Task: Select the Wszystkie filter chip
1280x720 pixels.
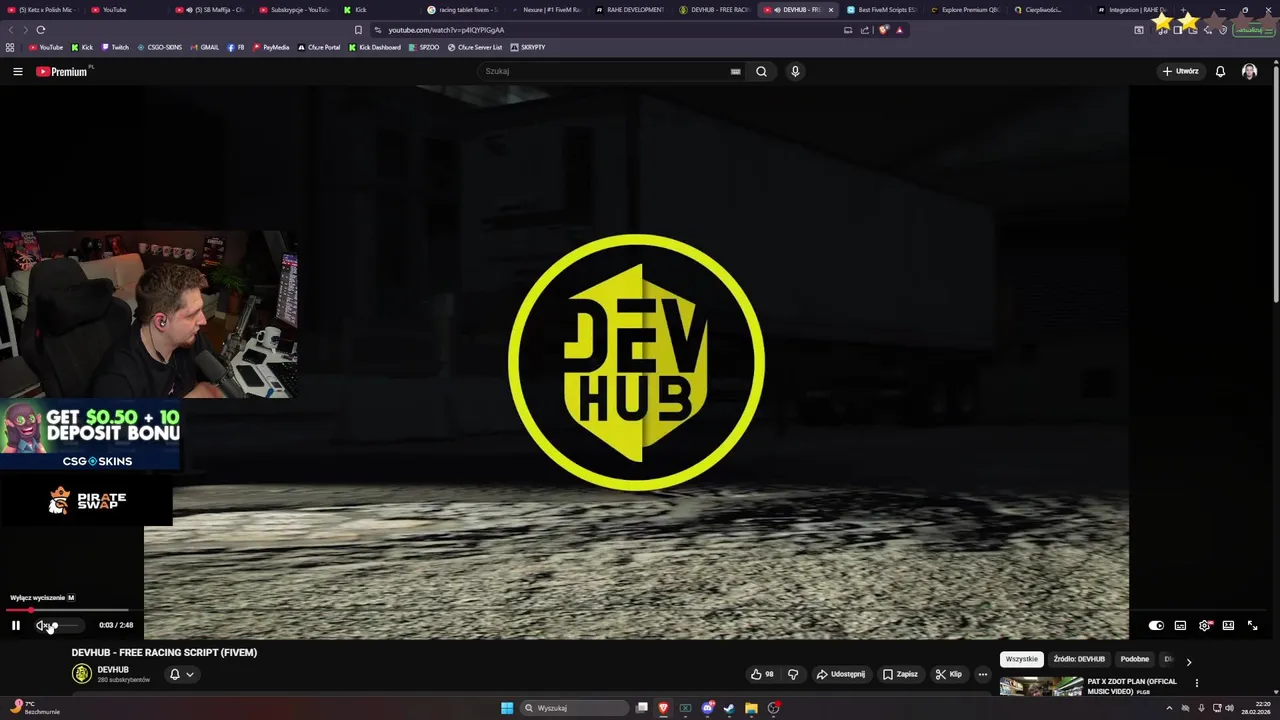Action: [x=1021, y=659]
